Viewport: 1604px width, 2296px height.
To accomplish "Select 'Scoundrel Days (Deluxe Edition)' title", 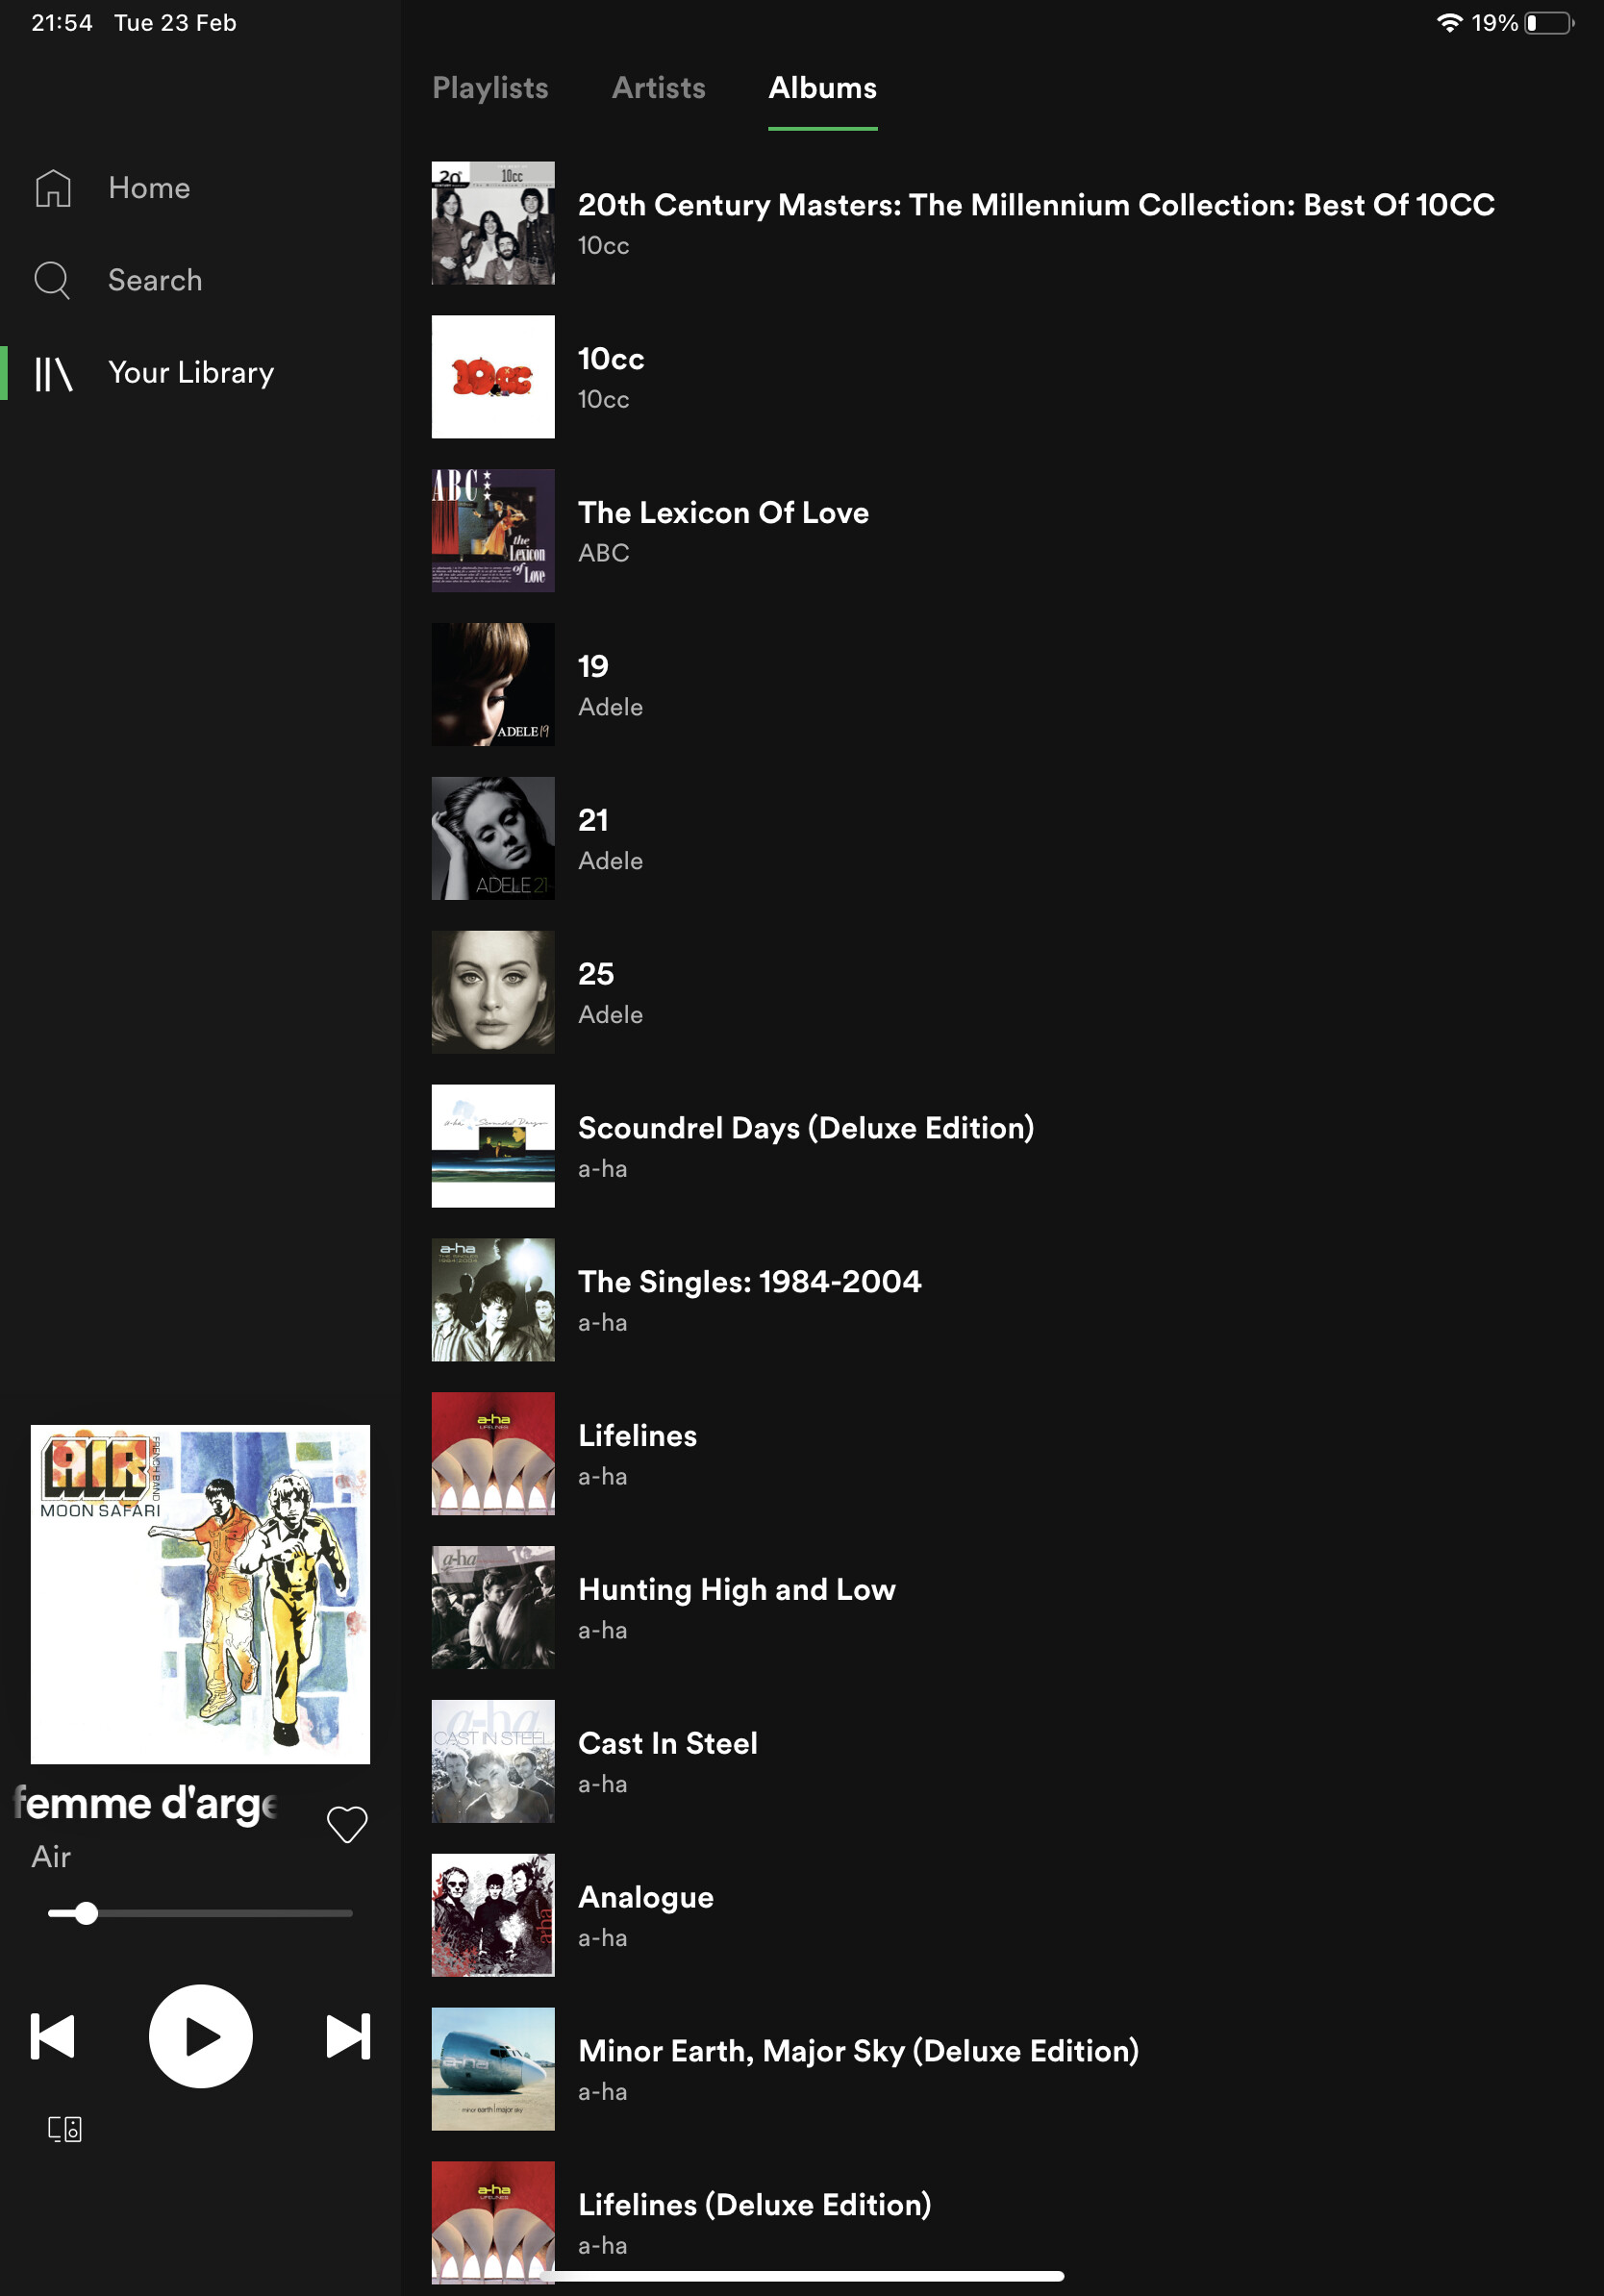I will (806, 1128).
